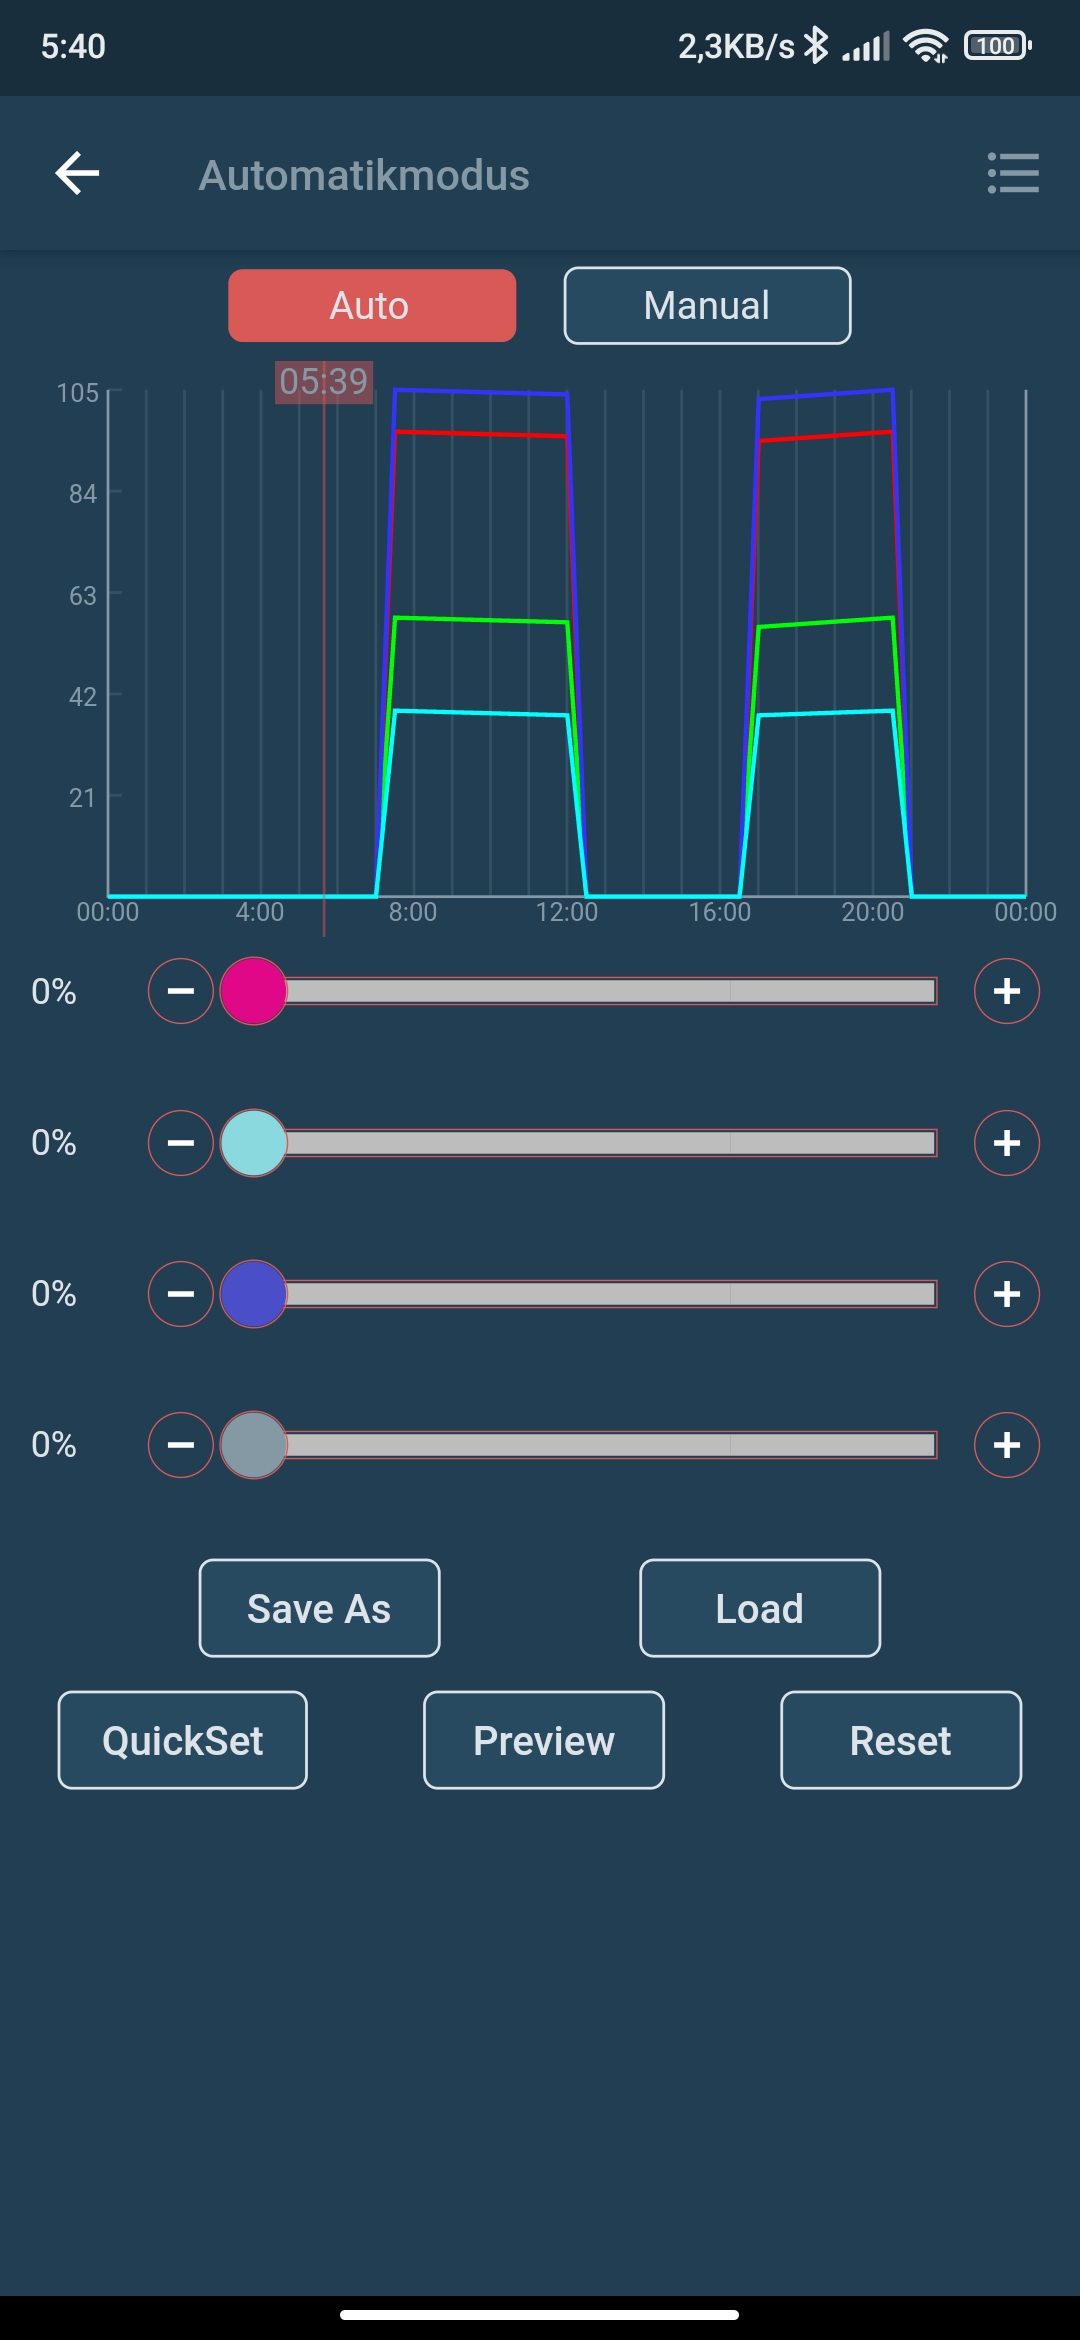Open QuickSet options
Viewport: 1080px width, 2340px height.
[183, 1740]
